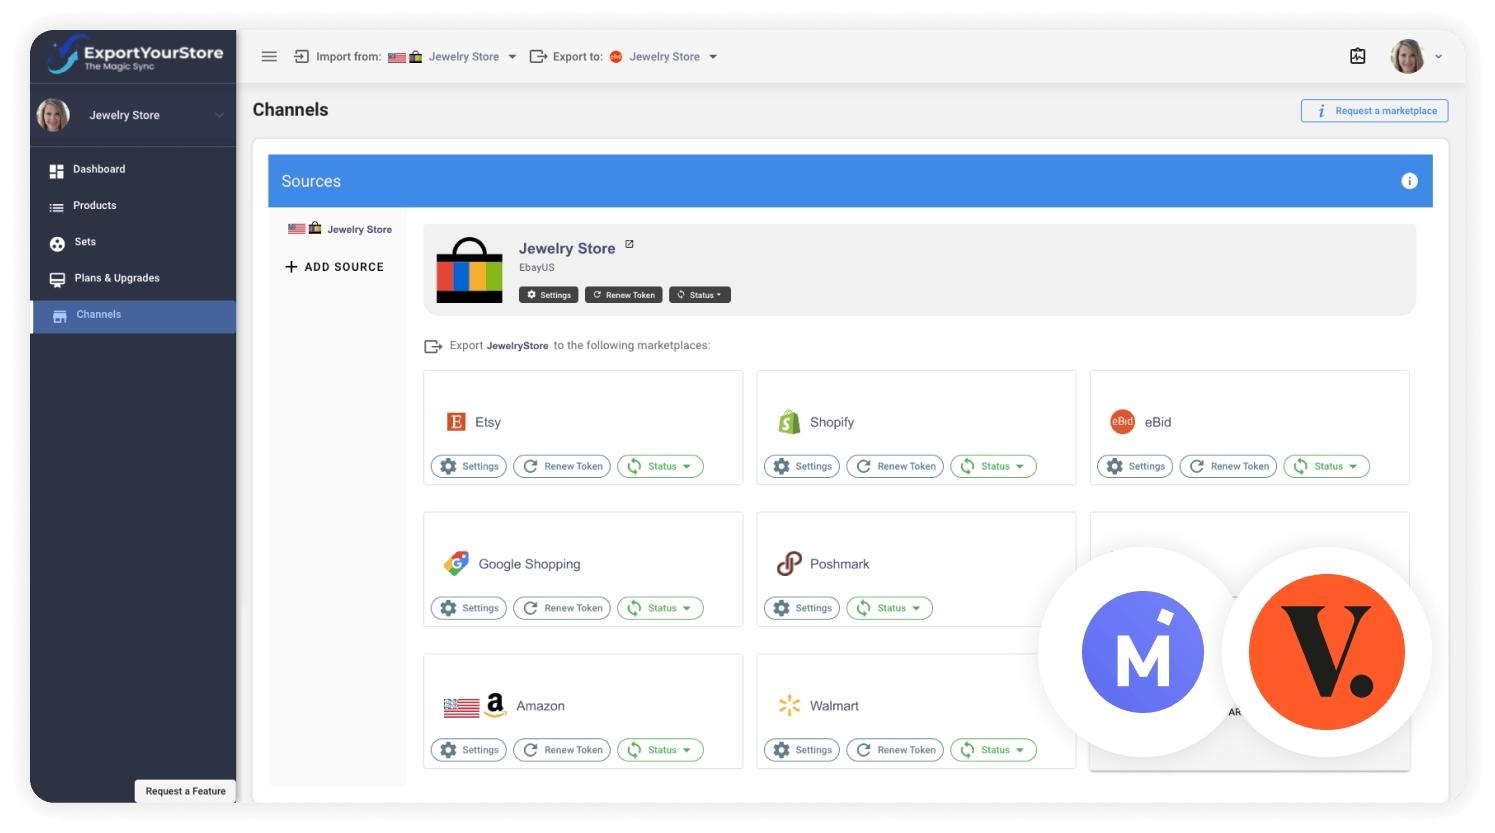Renew Token for Google Shopping

562,608
